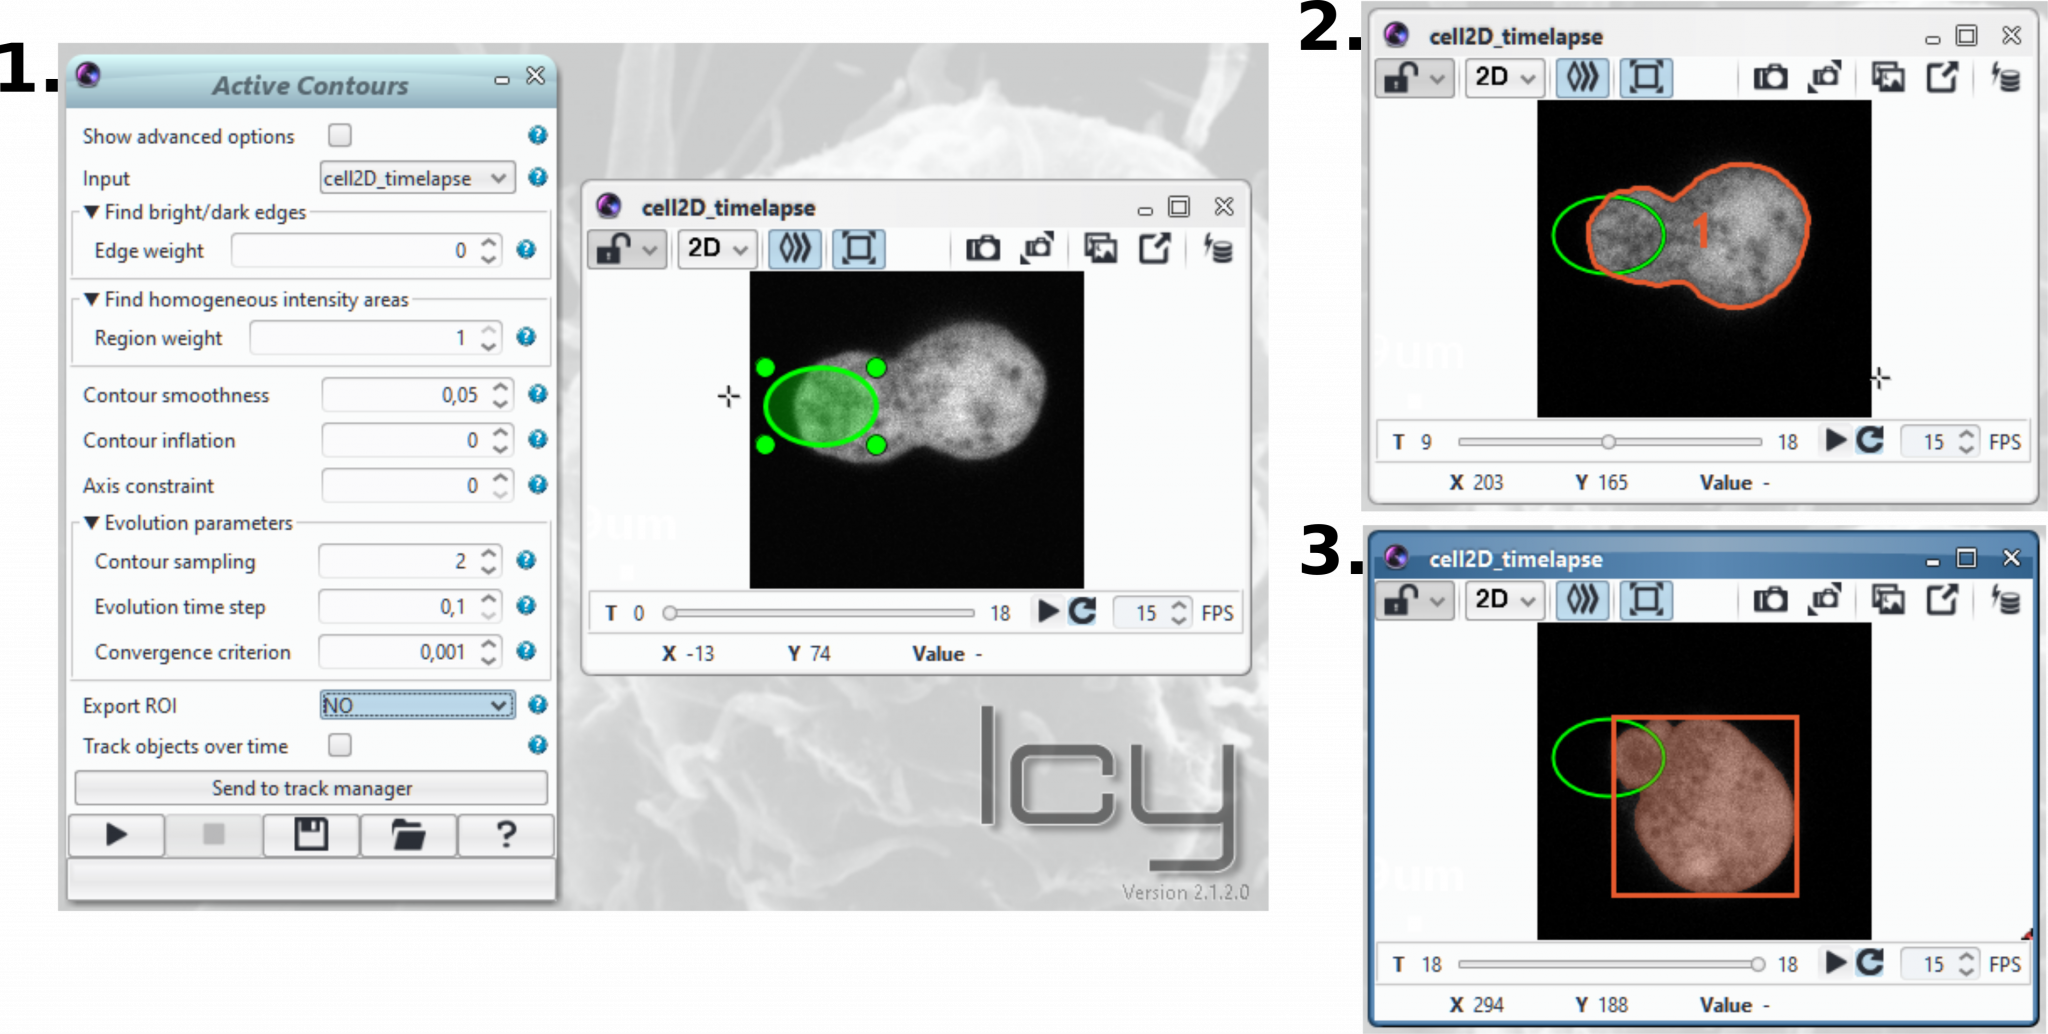Click the timeline slider at frame 9
This screenshot has width=2048, height=1034.
coord(1610,440)
